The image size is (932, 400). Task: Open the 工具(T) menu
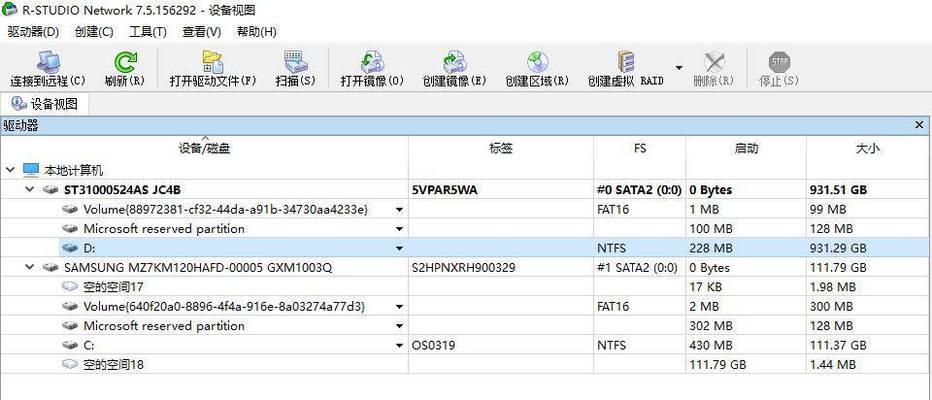(x=148, y=32)
